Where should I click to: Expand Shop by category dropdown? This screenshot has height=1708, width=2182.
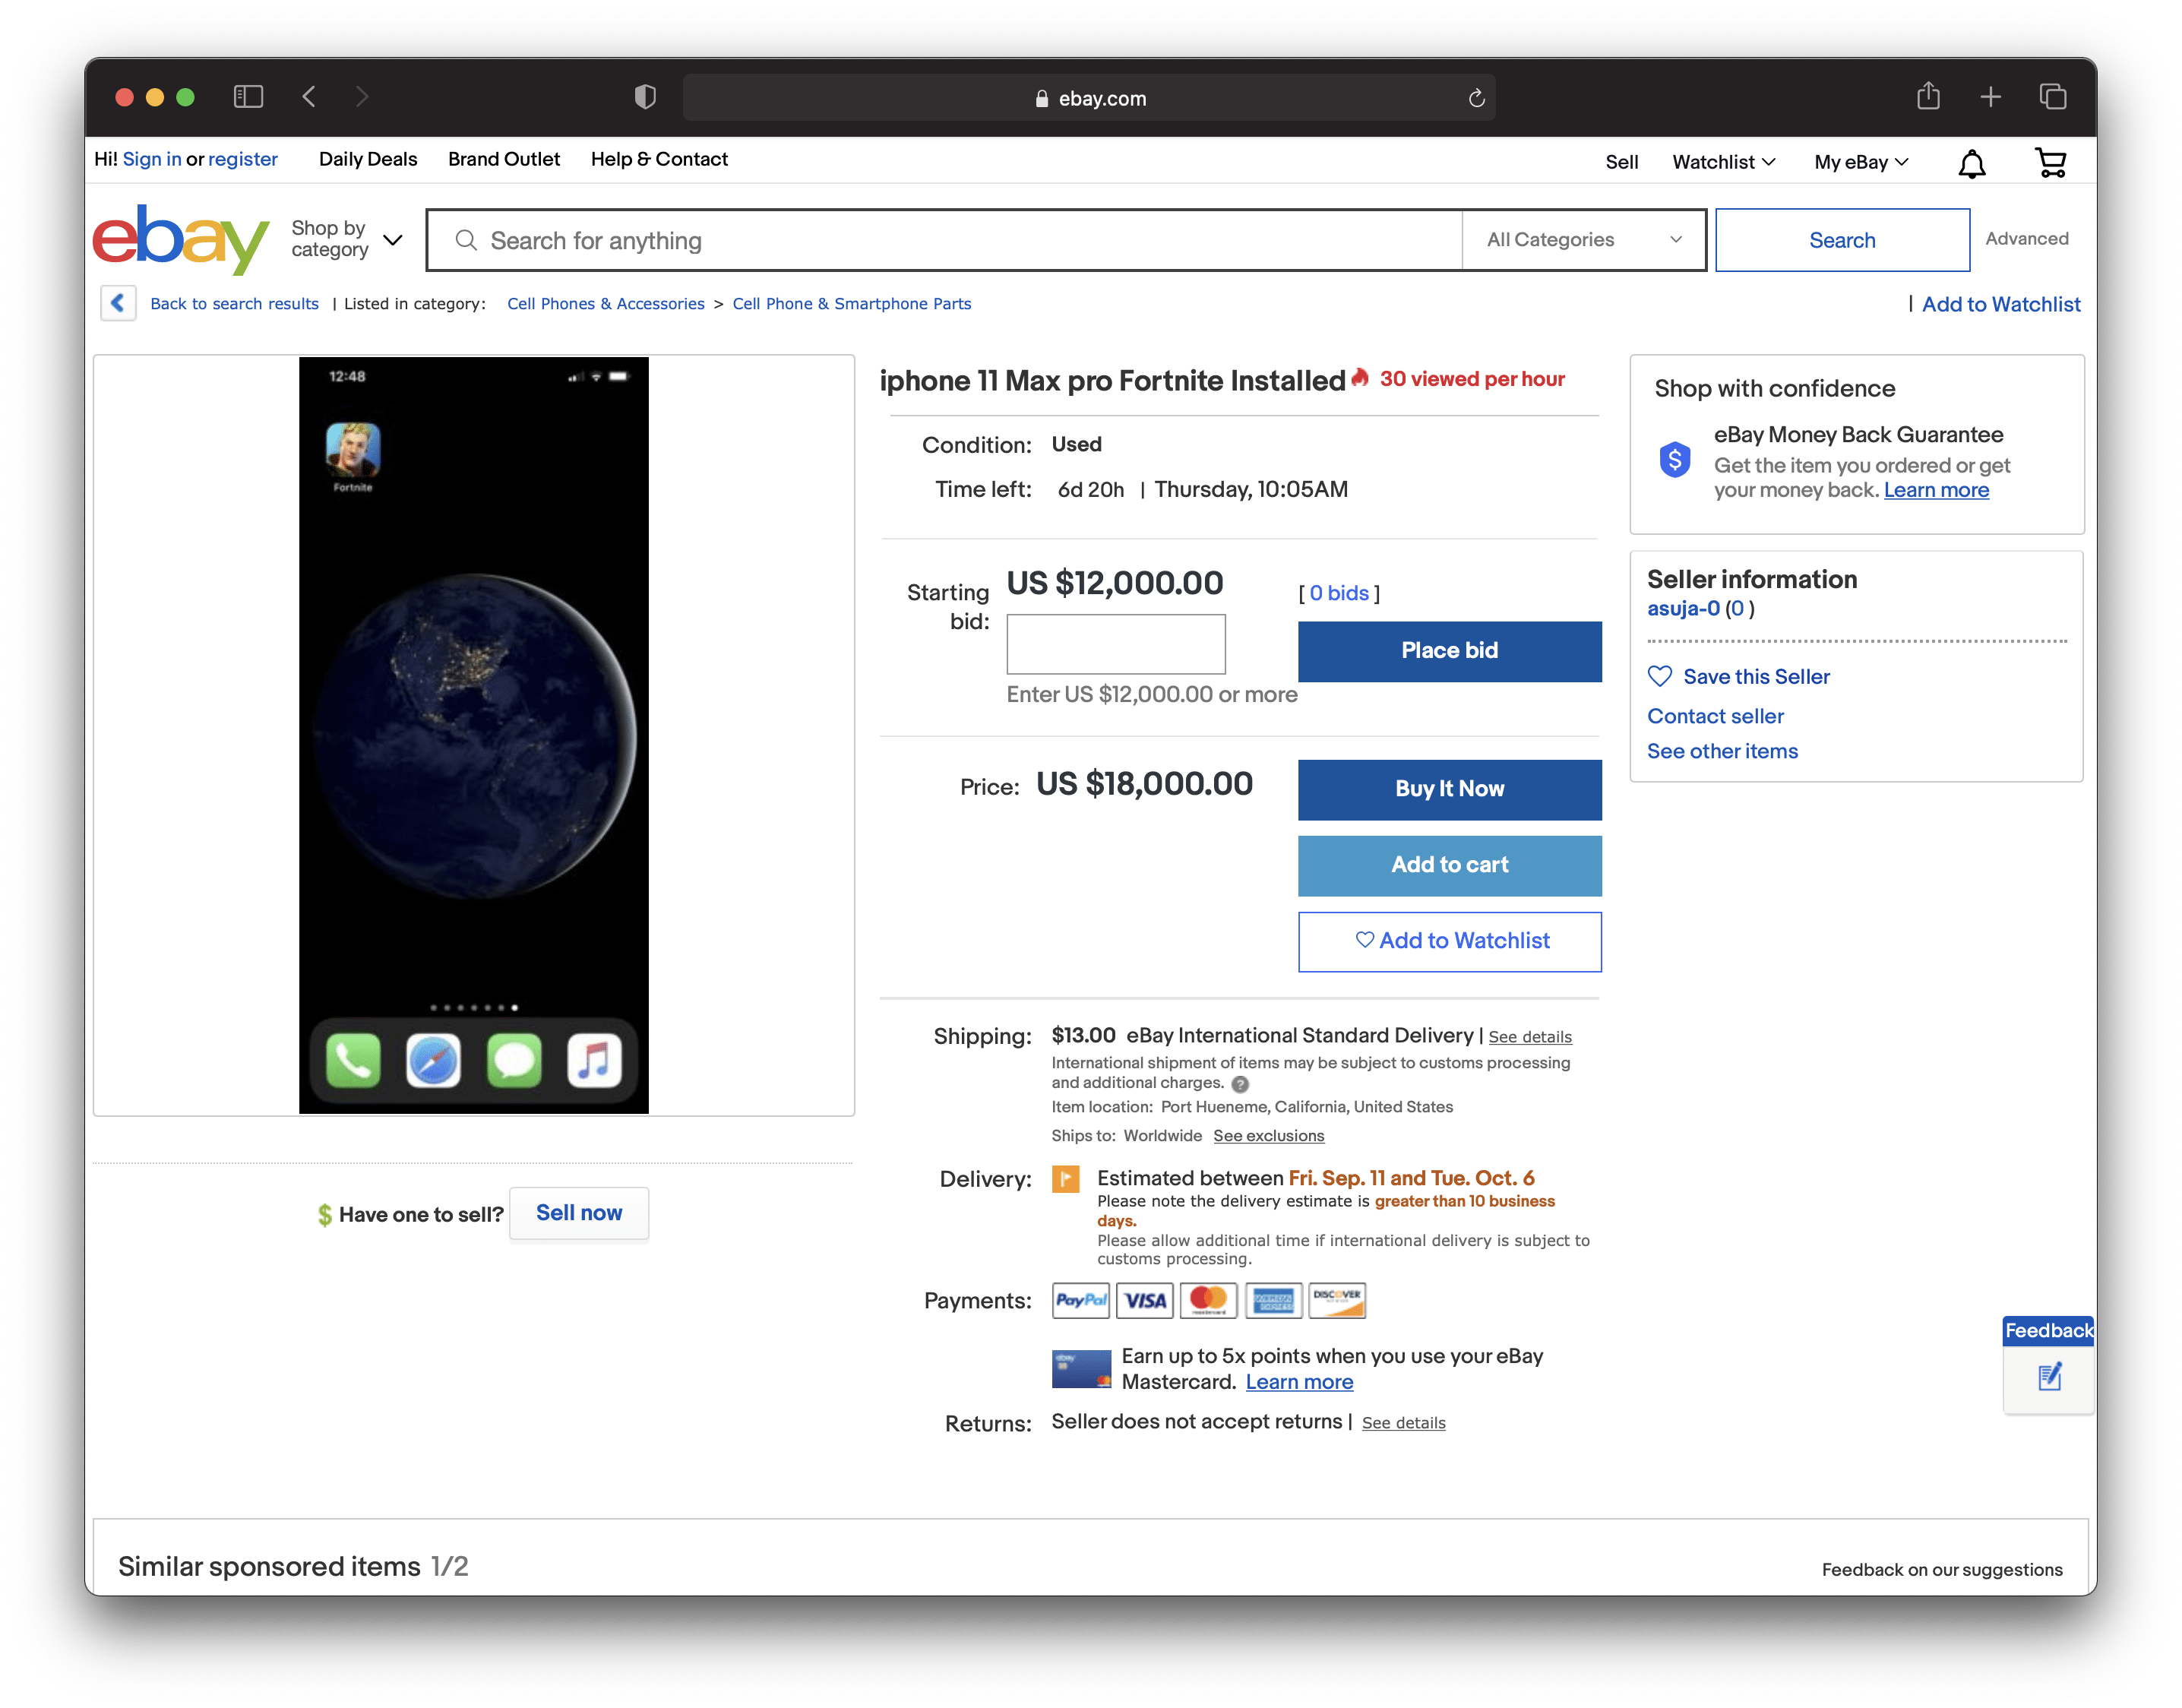[346, 239]
